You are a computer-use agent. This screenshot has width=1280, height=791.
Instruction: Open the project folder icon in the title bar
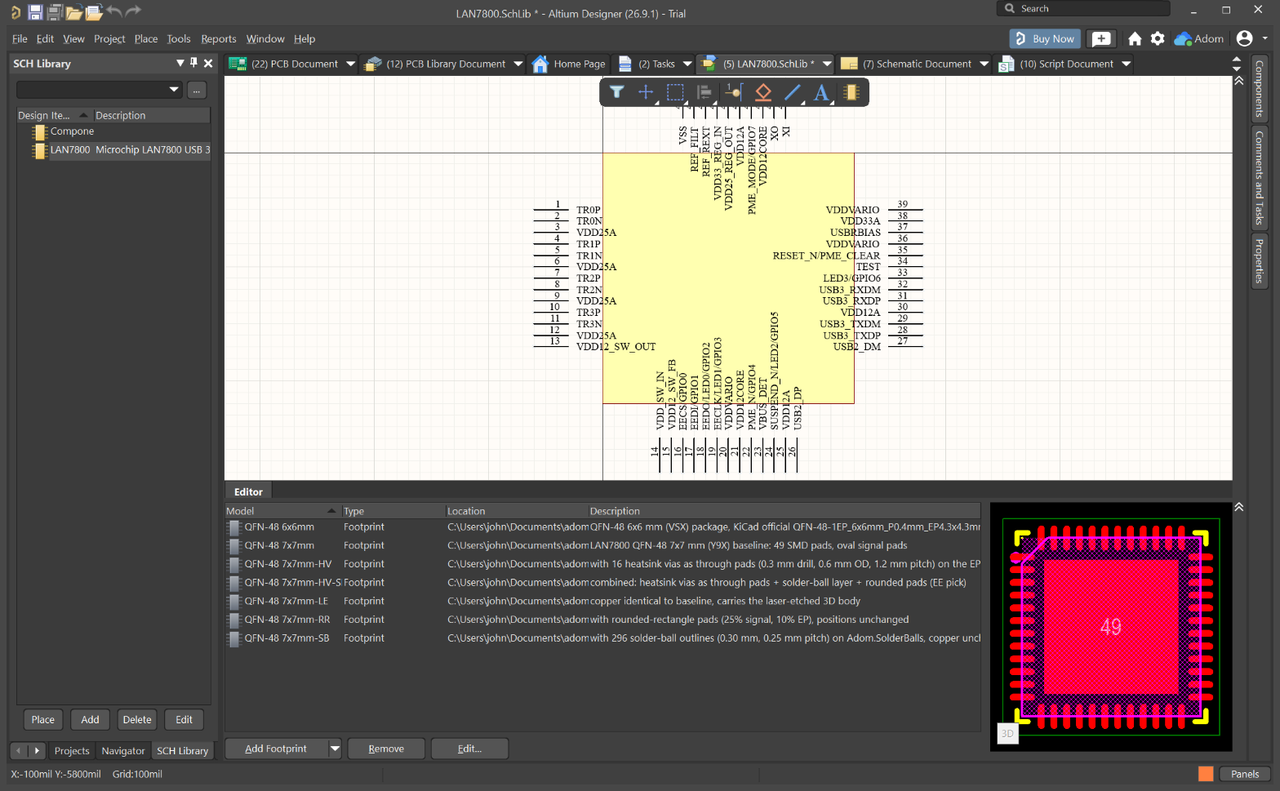pyautogui.click(x=93, y=12)
